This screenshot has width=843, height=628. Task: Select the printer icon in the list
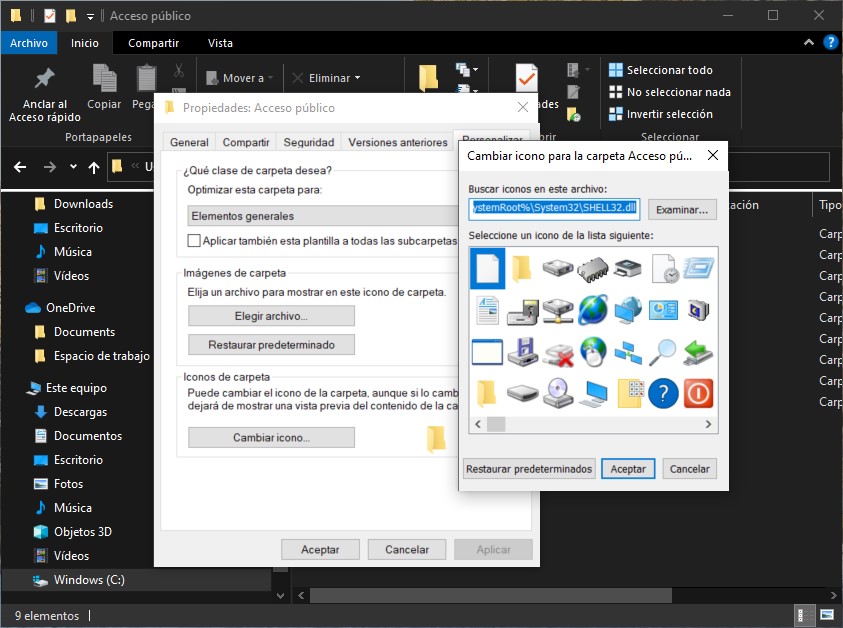pyautogui.click(x=627, y=268)
